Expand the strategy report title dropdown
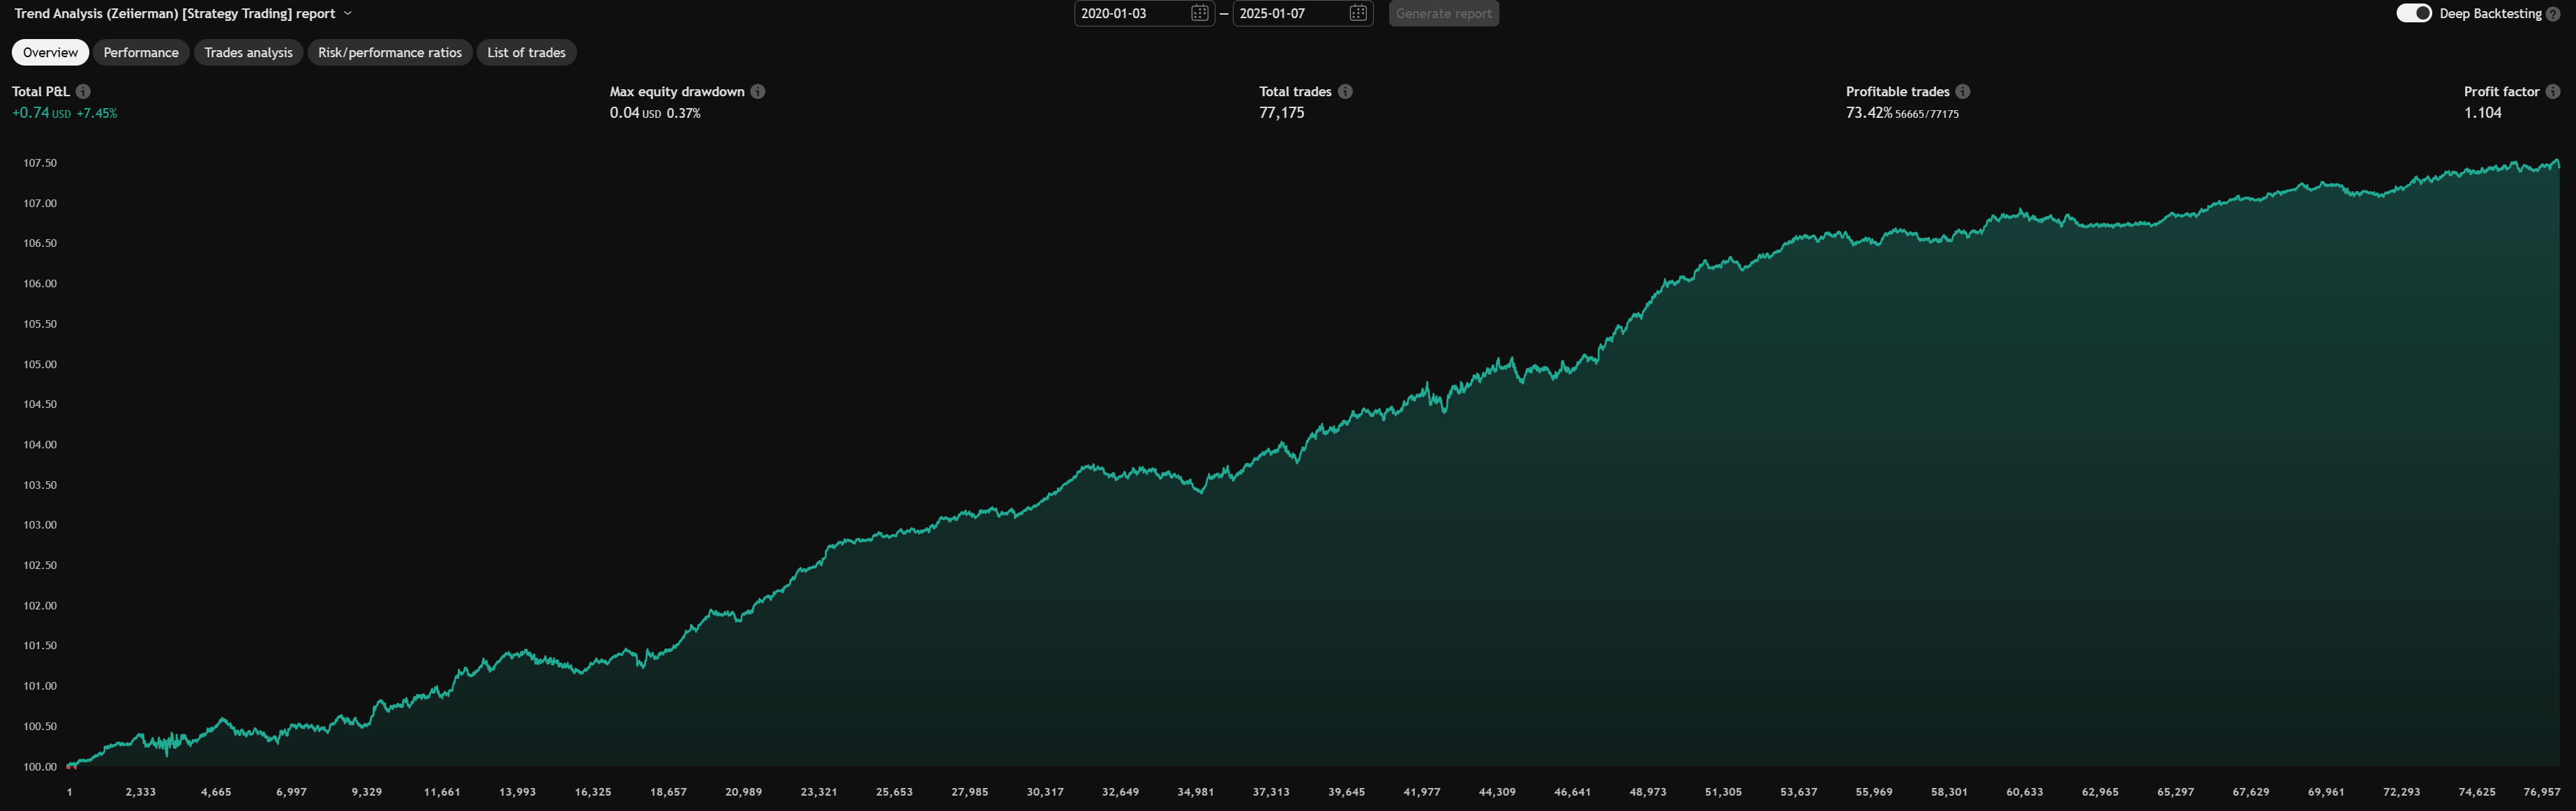 point(347,13)
